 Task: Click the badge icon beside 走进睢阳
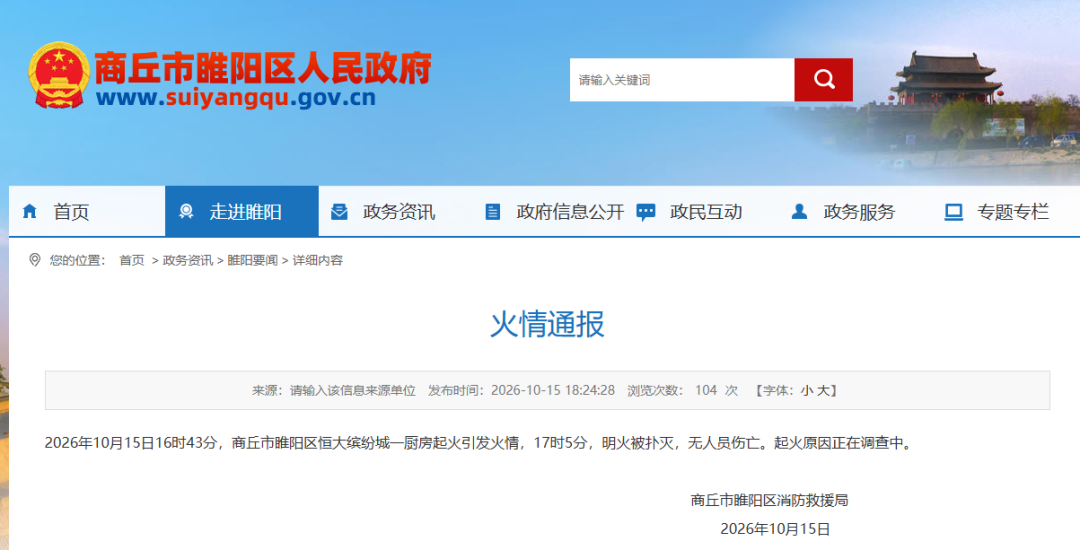(x=186, y=211)
